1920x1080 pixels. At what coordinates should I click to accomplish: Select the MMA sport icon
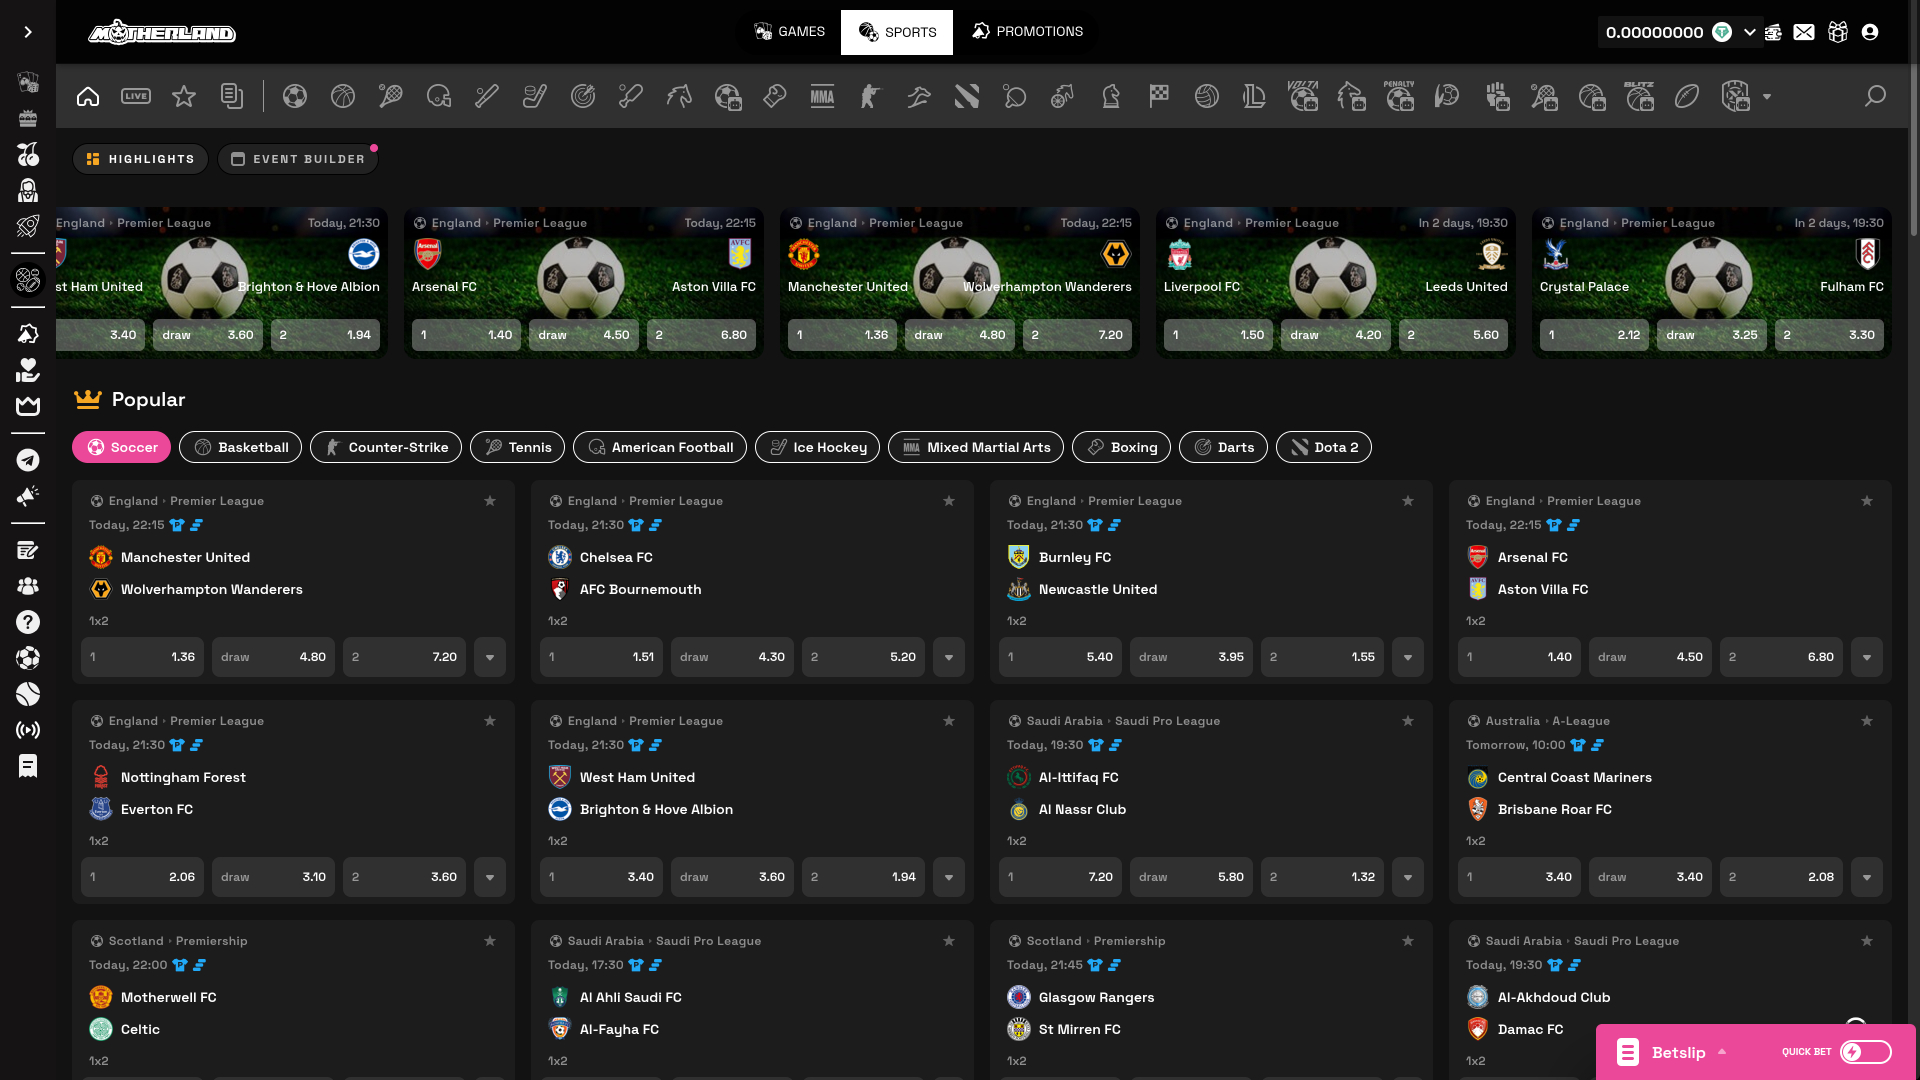click(x=822, y=96)
